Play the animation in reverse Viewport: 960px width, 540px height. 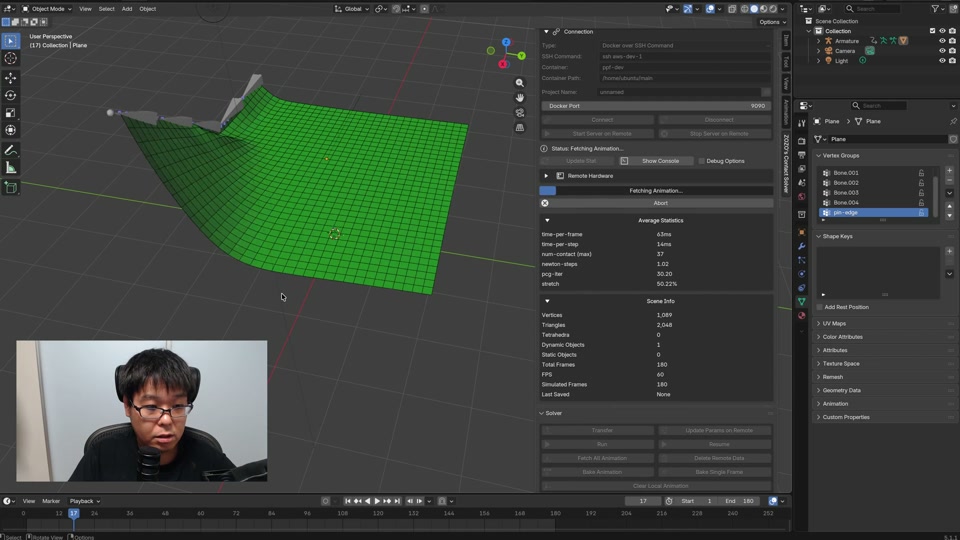click(x=367, y=501)
